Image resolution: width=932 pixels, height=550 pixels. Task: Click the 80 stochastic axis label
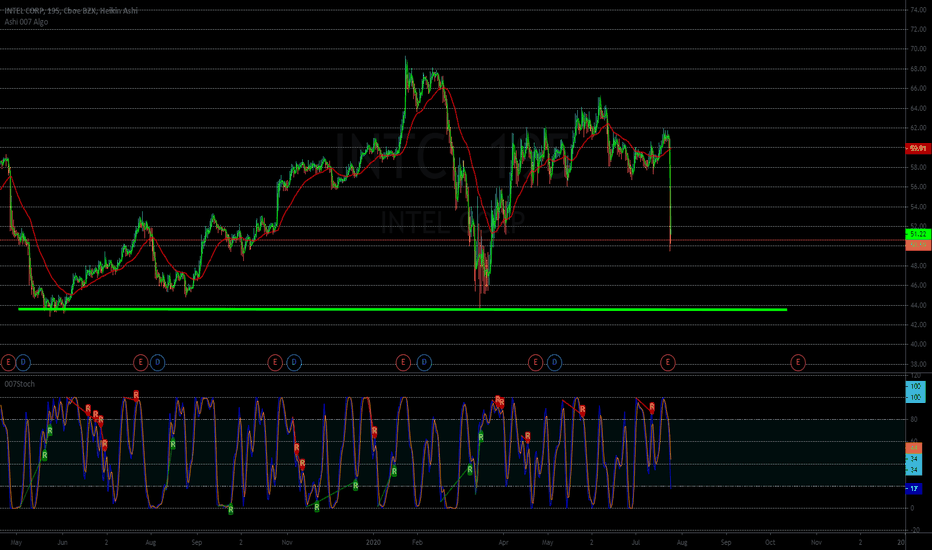pyautogui.click(x=914, y=420)
